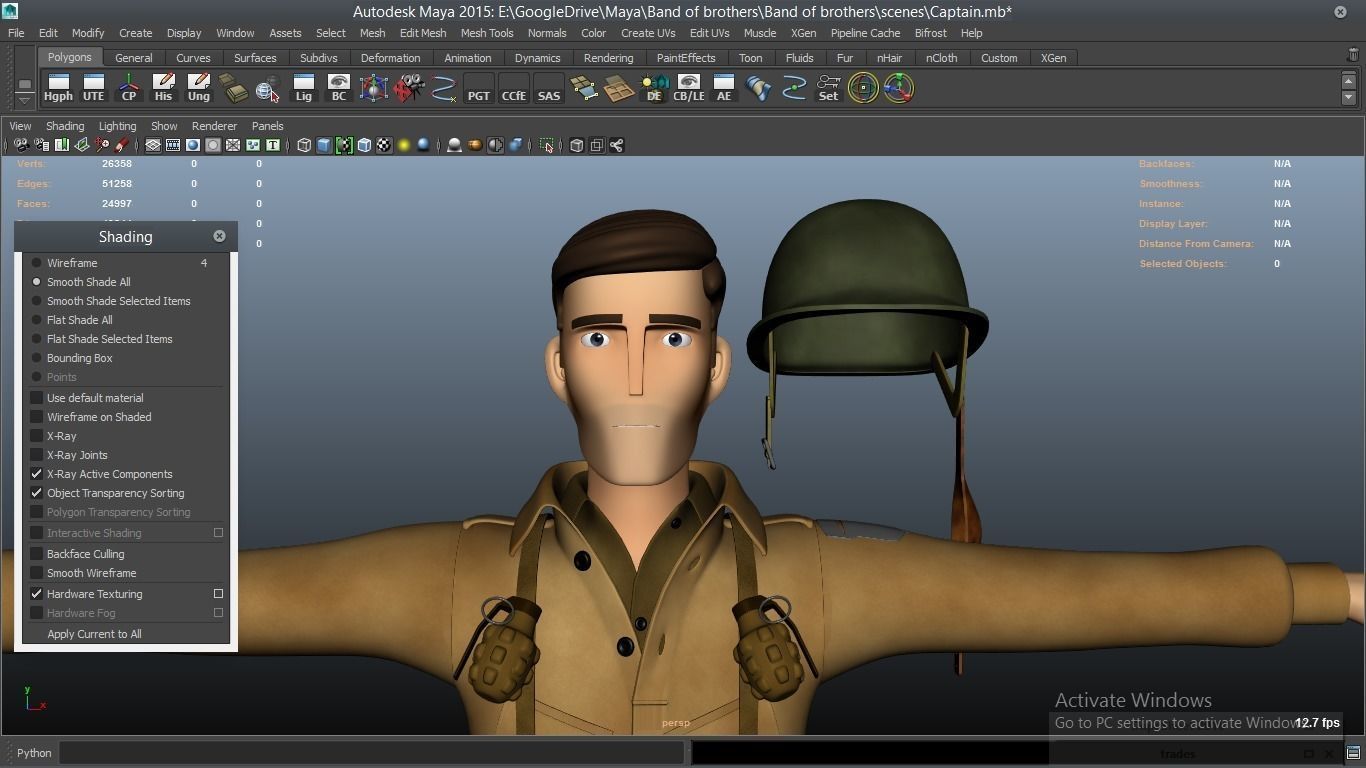
Task: Click the select camera icon in panel toolbar
Action: (21, 145)
